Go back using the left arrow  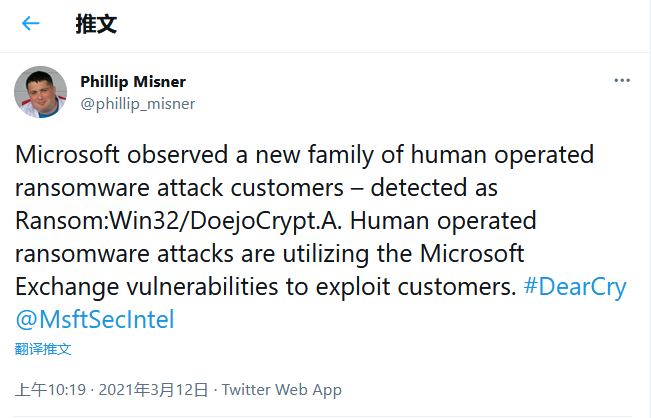click(x=31, y=24)
